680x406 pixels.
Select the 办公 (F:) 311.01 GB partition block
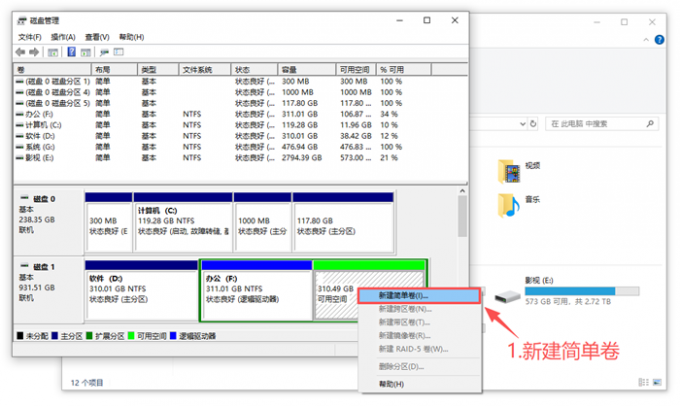tap(257, 290)
